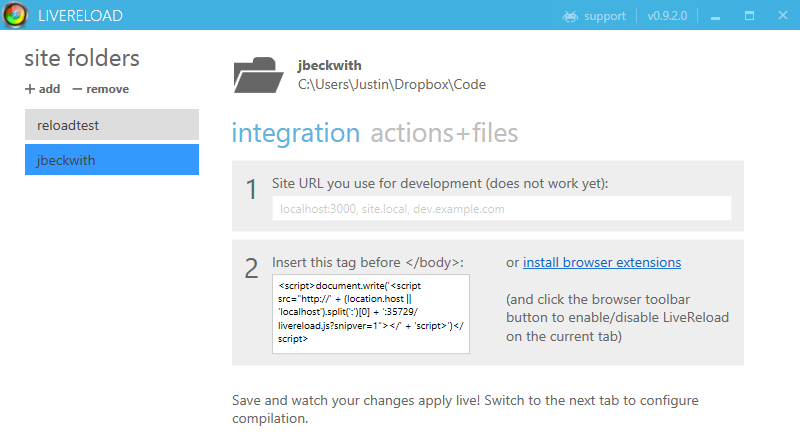Image resolution: width=800 pixels, height=443 pixels.
Task: Add a new site folder
Action: [x=42, y=89]
